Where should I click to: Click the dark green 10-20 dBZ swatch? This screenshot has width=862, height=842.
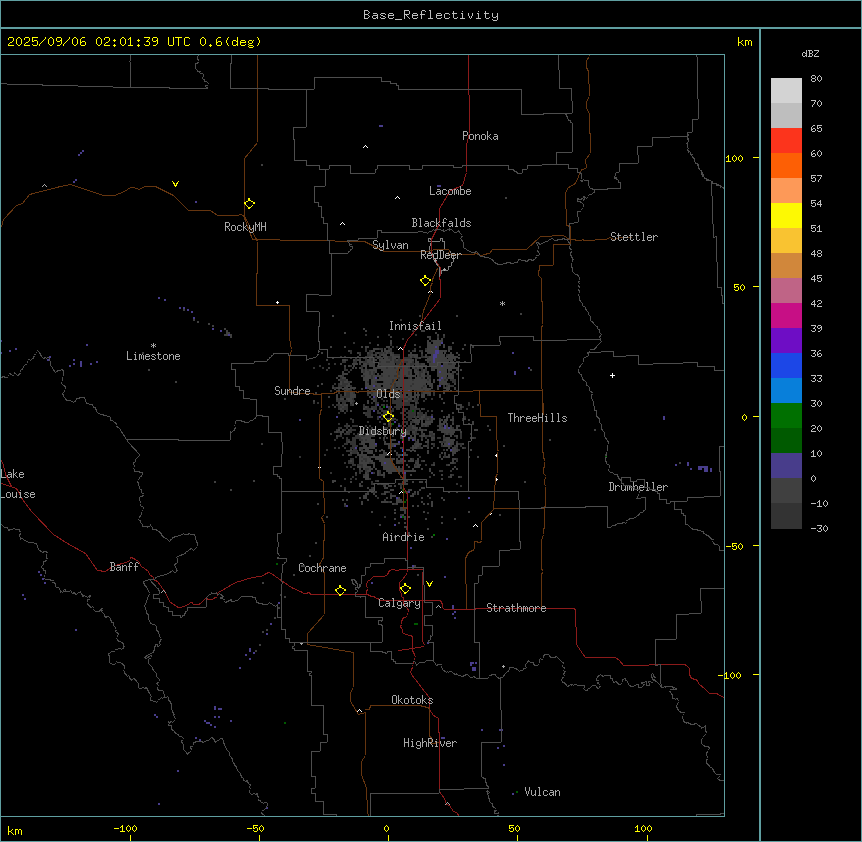click(x=786, y=440)
